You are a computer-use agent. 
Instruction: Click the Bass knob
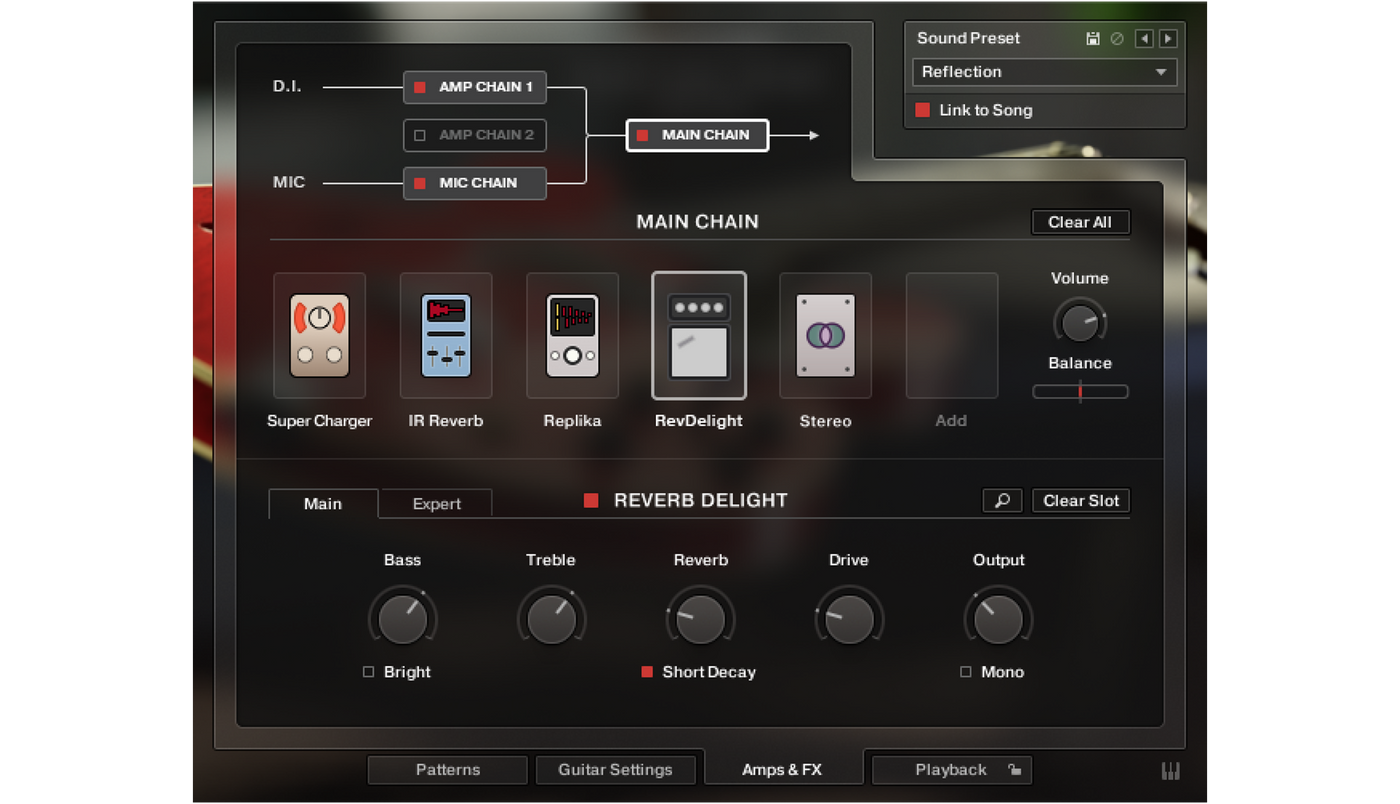pos(403,619)
